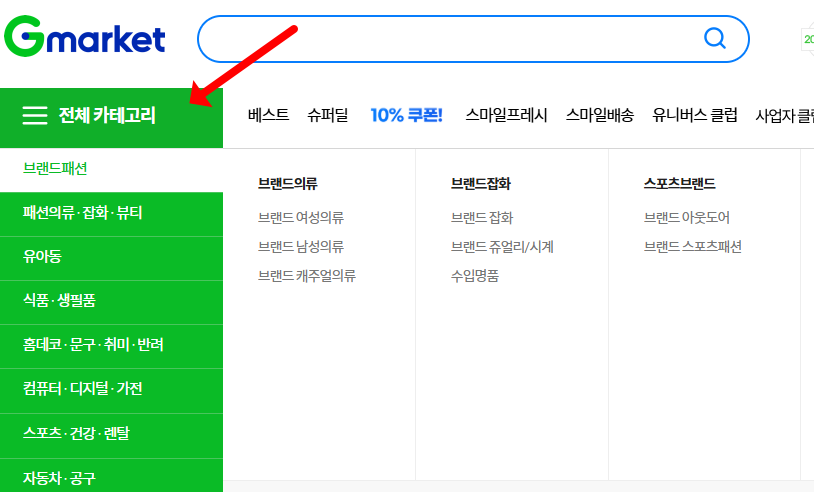
Task: Open the 브랜드 스포츠패션 link
Action: point(693,247)
